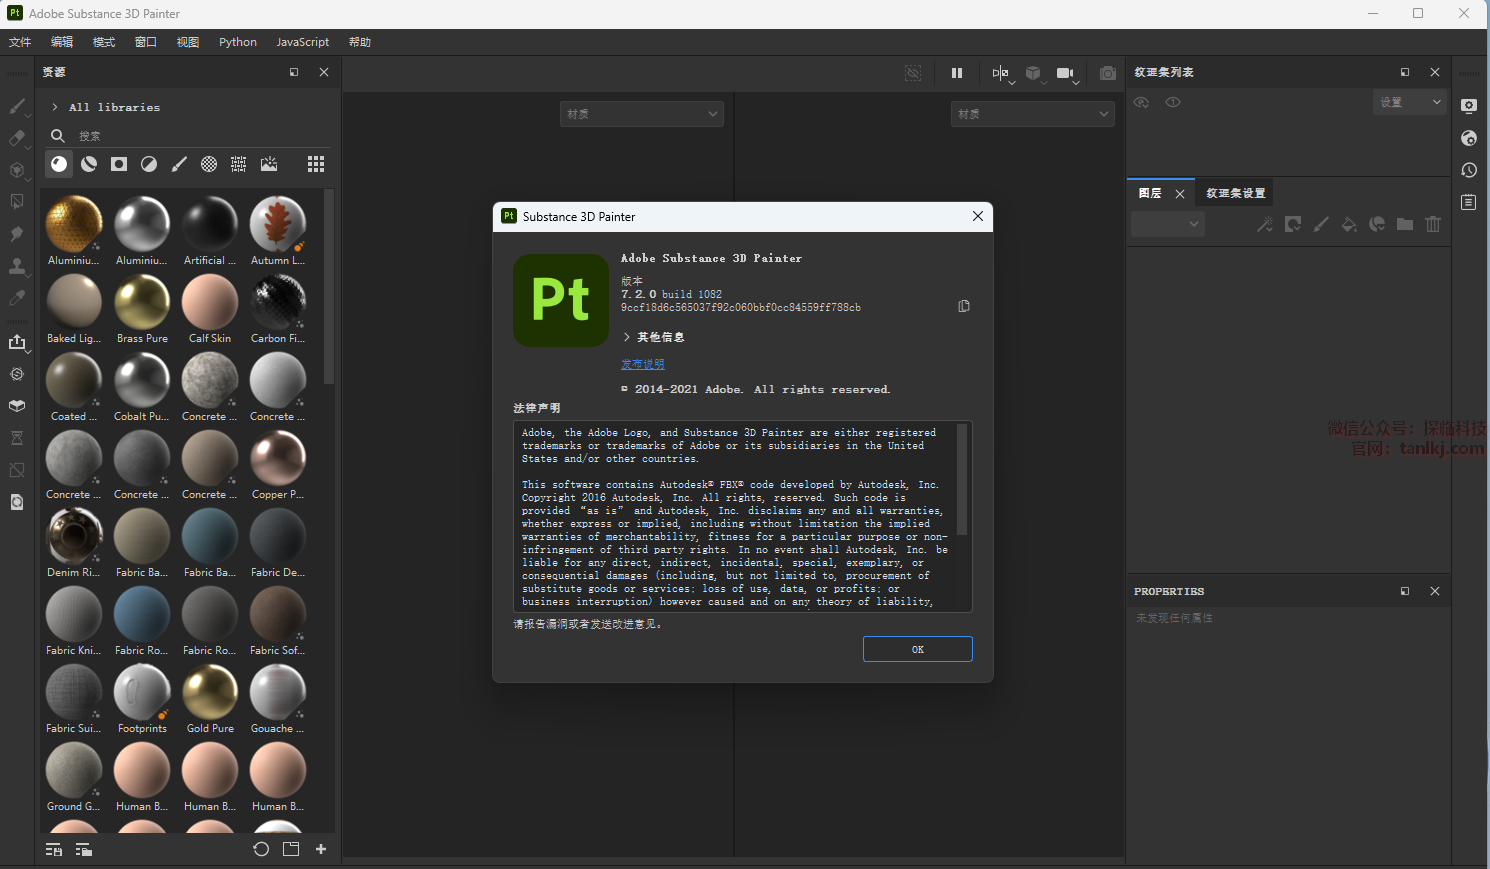This screenshot has height=869, width=1490.
Task: Click the copy version info icon
Action: coord(964,306)
